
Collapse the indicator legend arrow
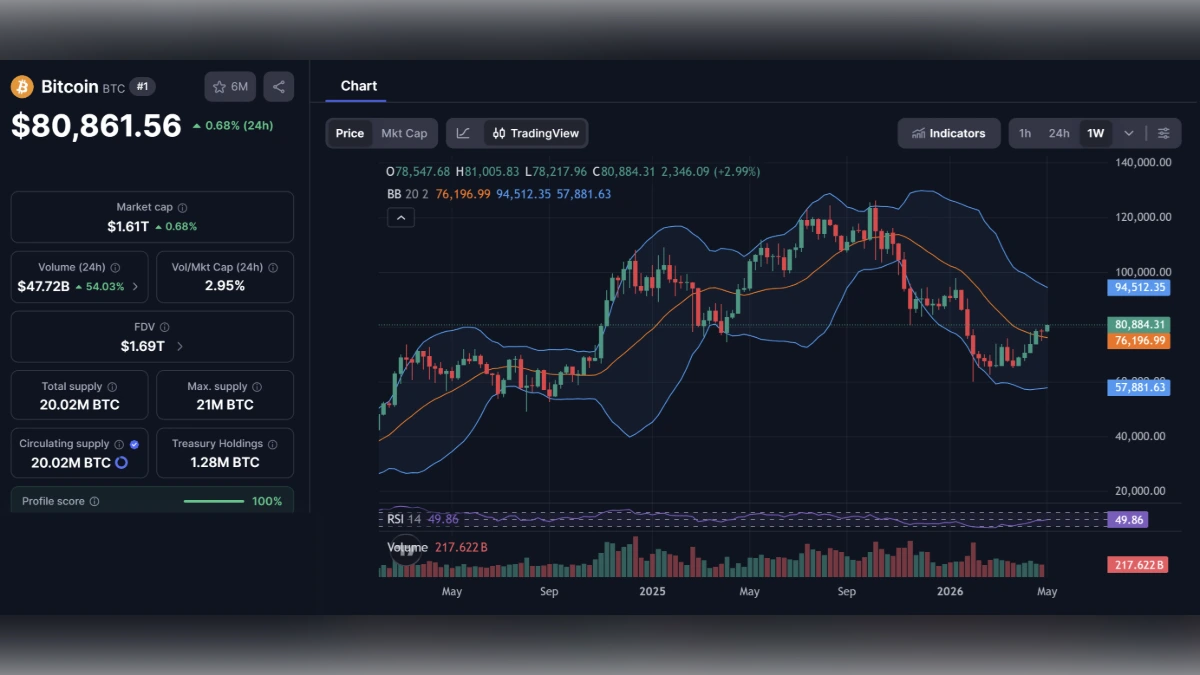click(x=400, y=217)
